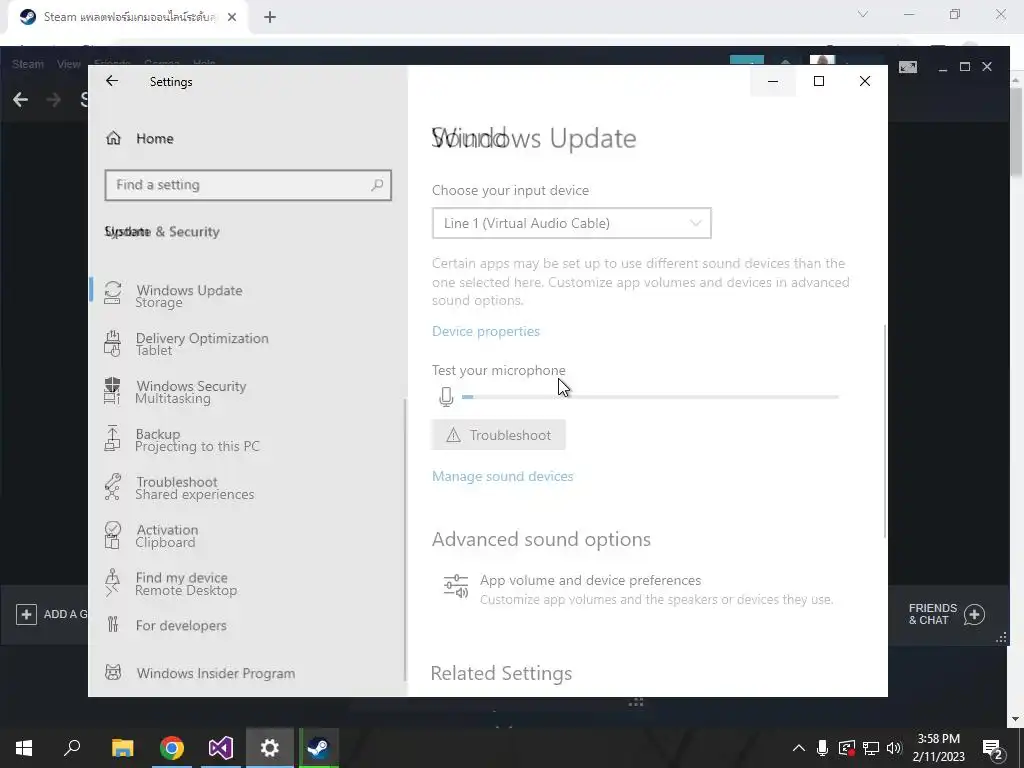Go back using Settings window back arrow
This screenshot has height=768, width=1024.
click(112, 81)
